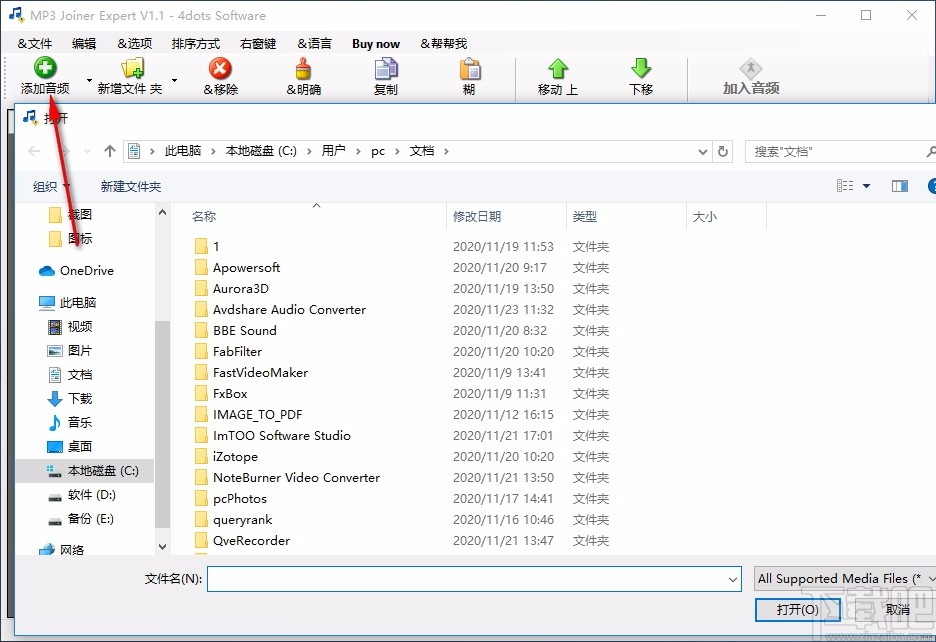Click the 打开(O) button
Screen dimensions: 936x642
[798, 609]
